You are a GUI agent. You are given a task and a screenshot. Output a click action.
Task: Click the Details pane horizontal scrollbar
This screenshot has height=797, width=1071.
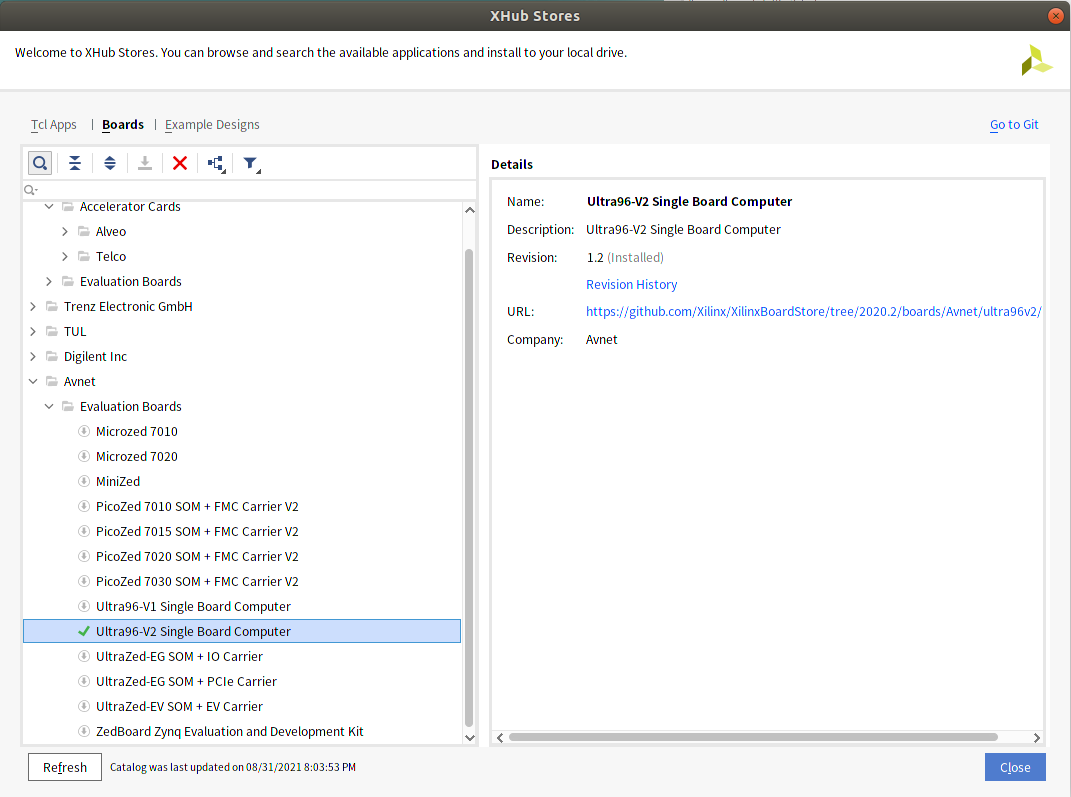click(x=753, y=737)
